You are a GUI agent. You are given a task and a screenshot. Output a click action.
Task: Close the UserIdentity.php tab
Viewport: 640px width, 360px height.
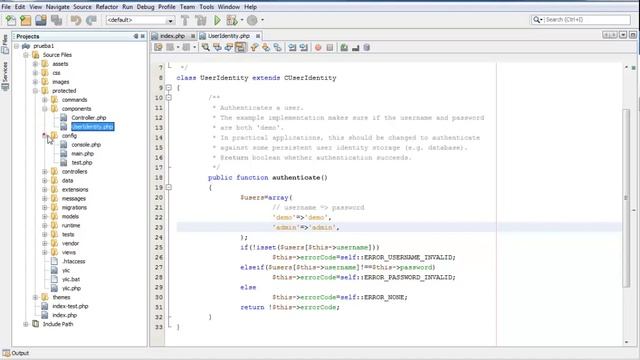click(x=258, y=36)
